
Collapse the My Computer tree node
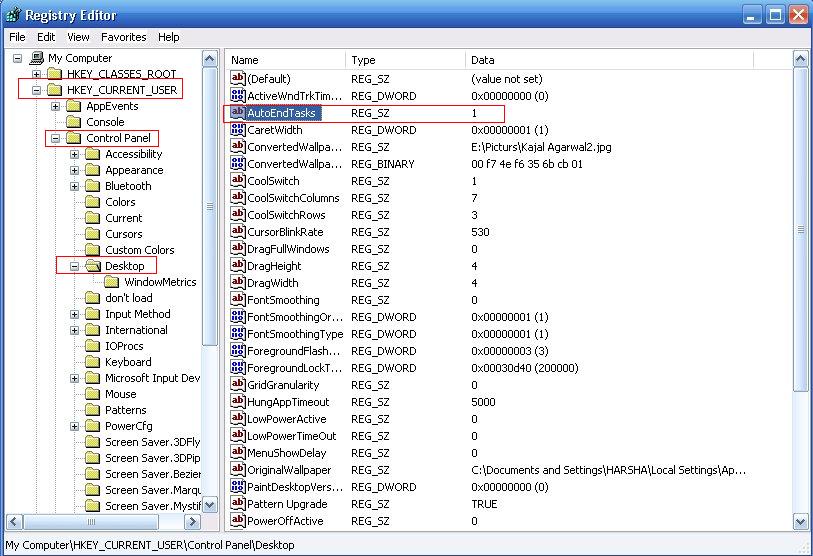[x=17, y=58]
